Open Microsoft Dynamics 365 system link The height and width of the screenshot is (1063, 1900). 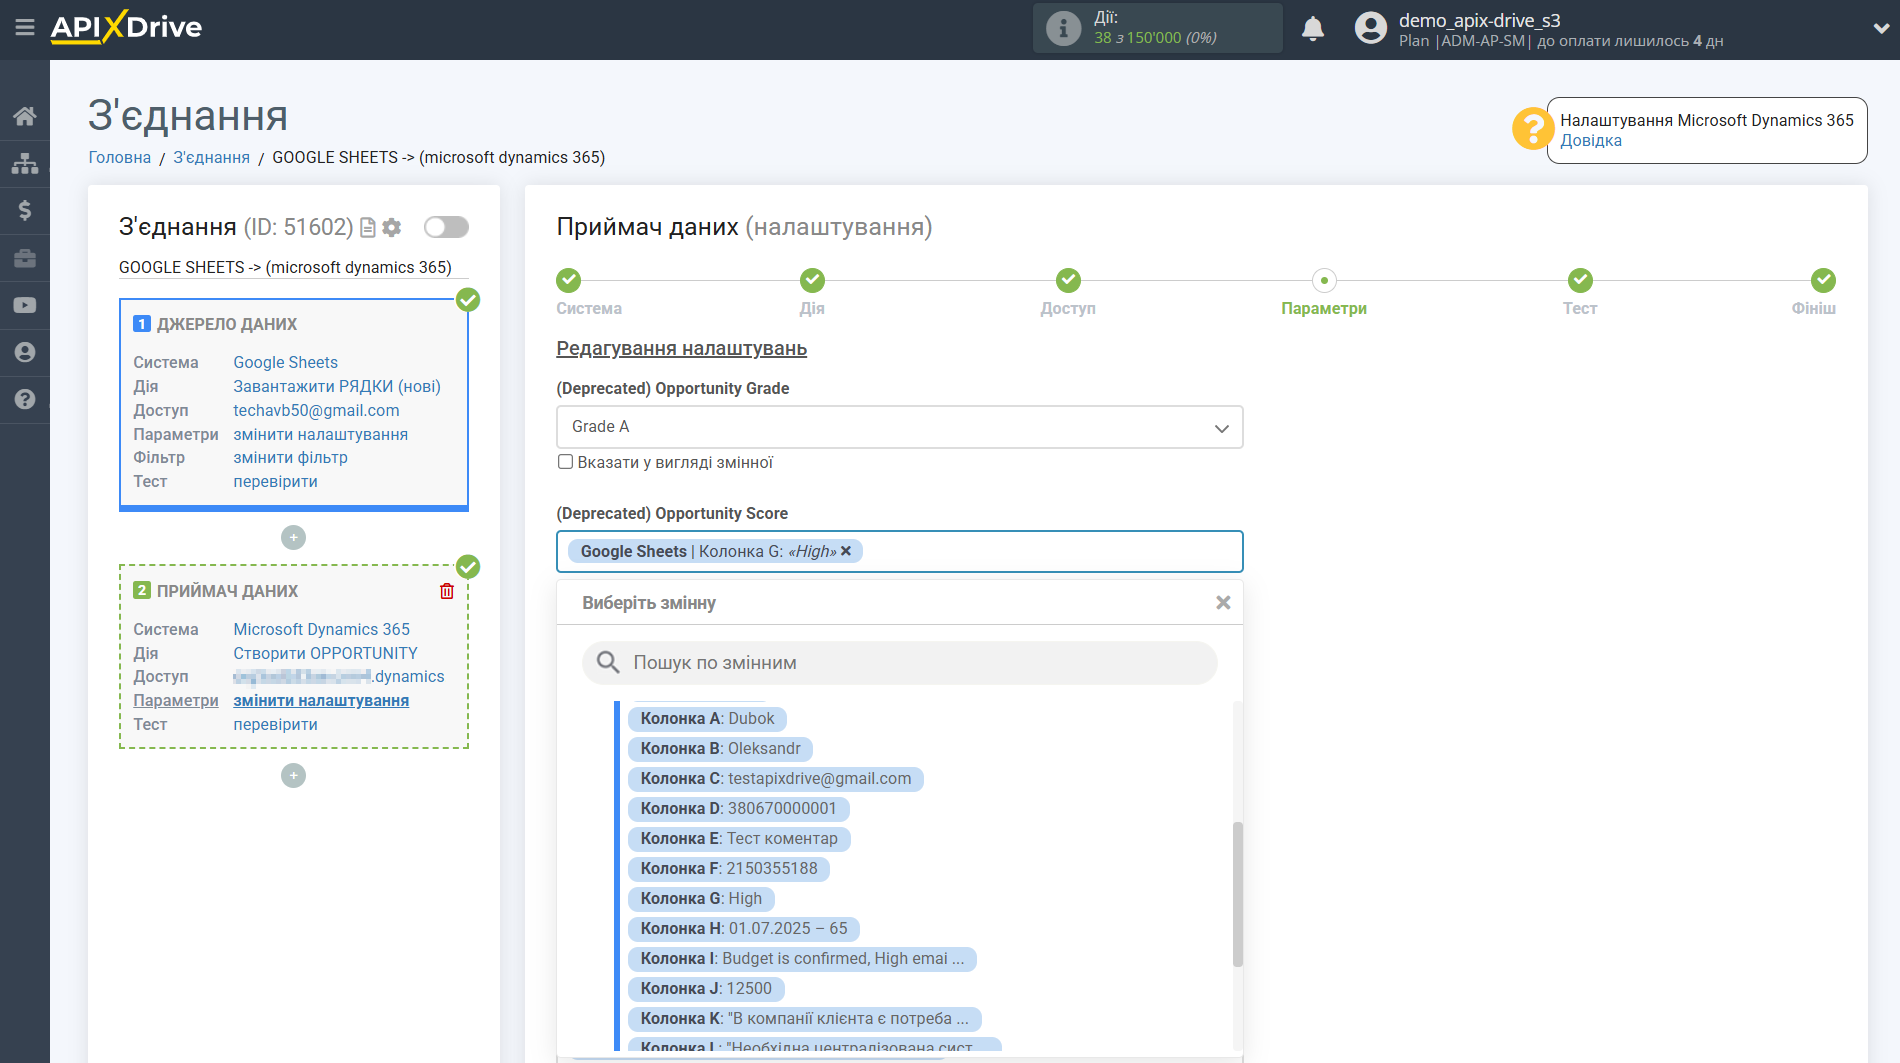pyautogui.click(x=321, y=630)
